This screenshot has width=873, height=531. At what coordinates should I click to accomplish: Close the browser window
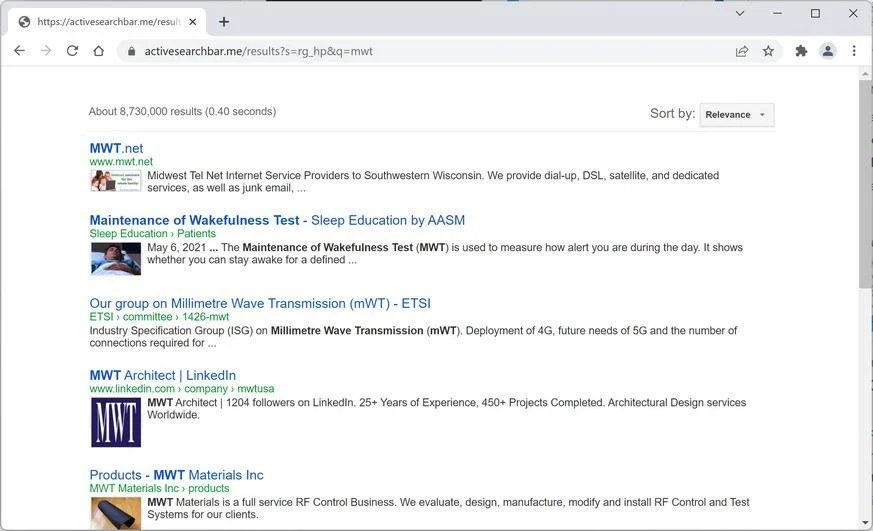coord(853,13)
